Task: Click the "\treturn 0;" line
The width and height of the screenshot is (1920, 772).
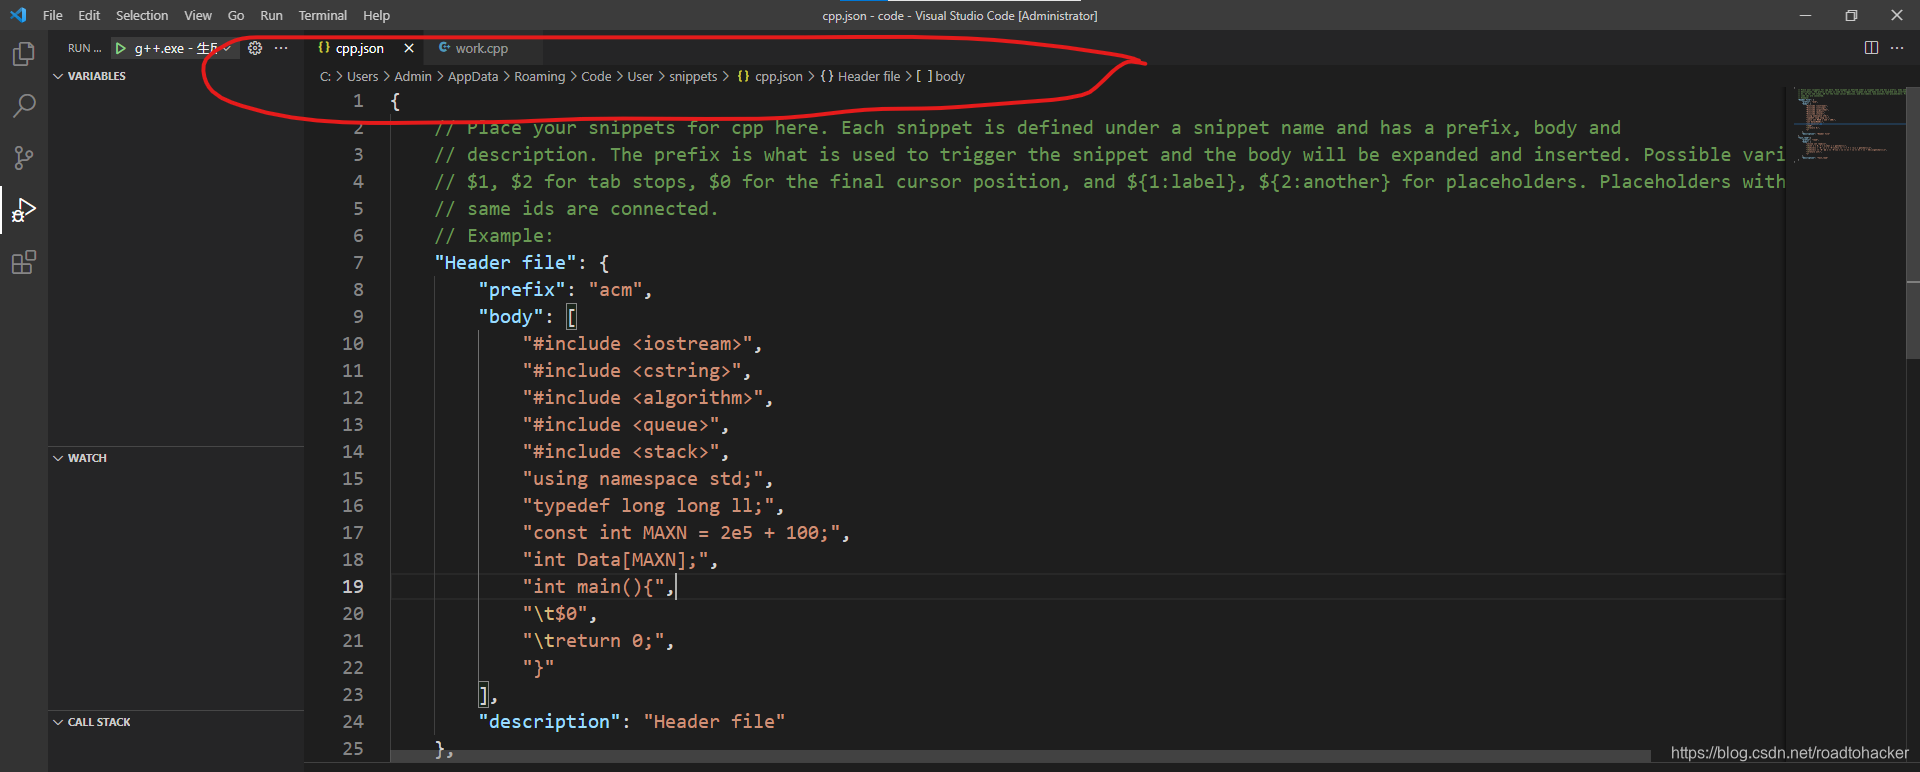Action: click(598, 641)
